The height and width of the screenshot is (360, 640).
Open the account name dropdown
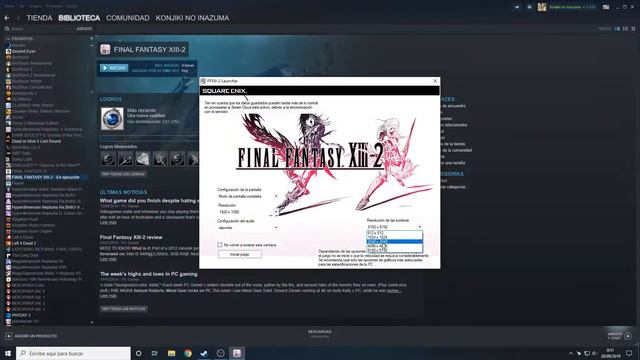coord(572,7)
